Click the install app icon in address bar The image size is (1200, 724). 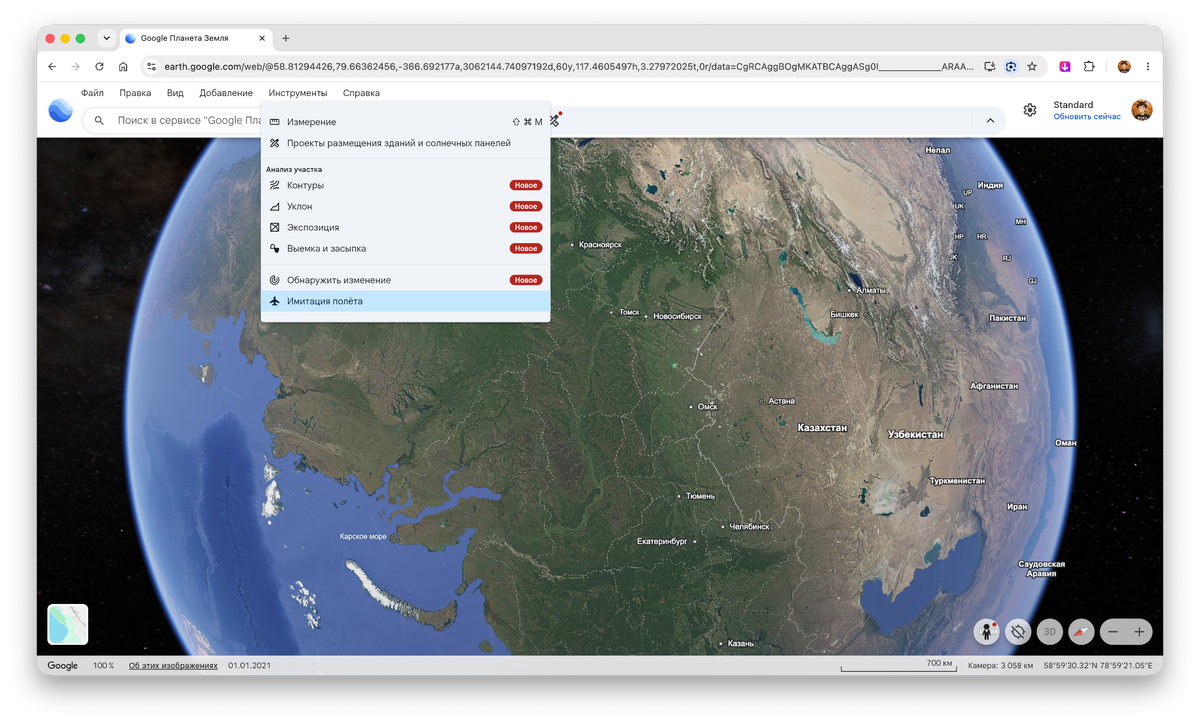990,67
